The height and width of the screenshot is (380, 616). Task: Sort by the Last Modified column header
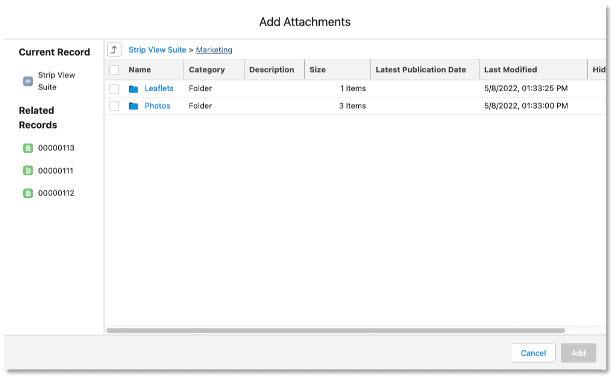pos(510,70)
